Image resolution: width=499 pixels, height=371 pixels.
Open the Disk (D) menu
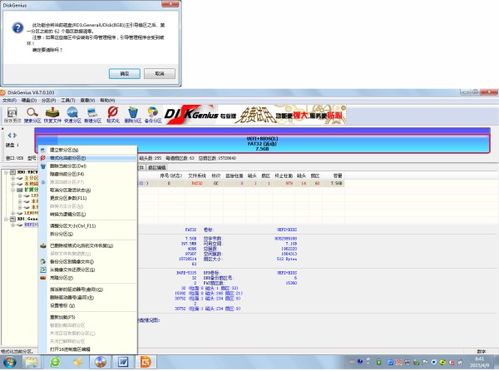point(29,100)
